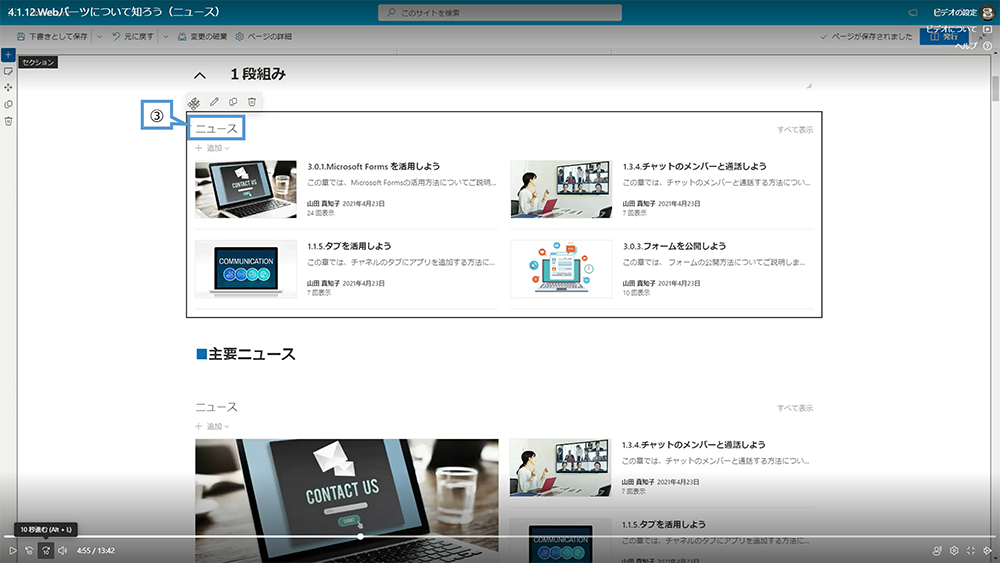This screenshot has height=563, width=1000.
Task: Open the ヘルプ help question icon
Action: 987,46
